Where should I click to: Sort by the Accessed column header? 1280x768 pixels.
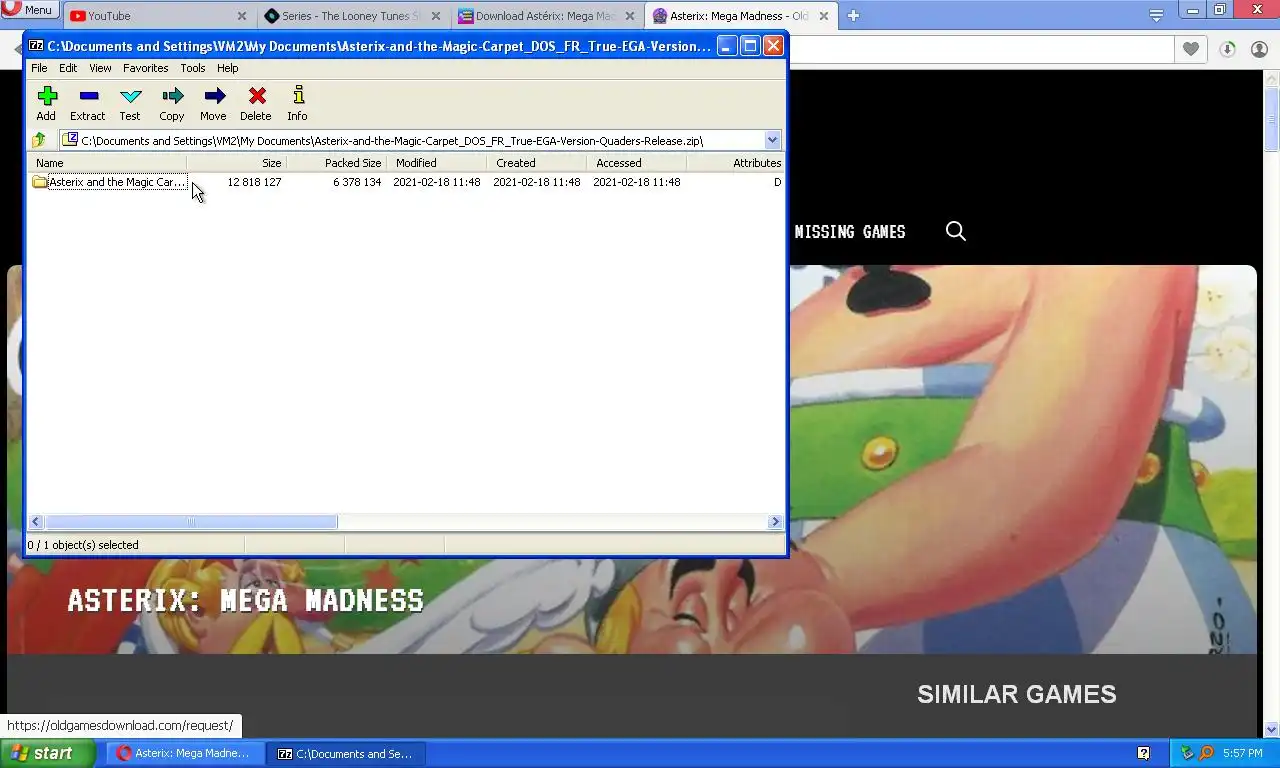[x=637, y=162]
